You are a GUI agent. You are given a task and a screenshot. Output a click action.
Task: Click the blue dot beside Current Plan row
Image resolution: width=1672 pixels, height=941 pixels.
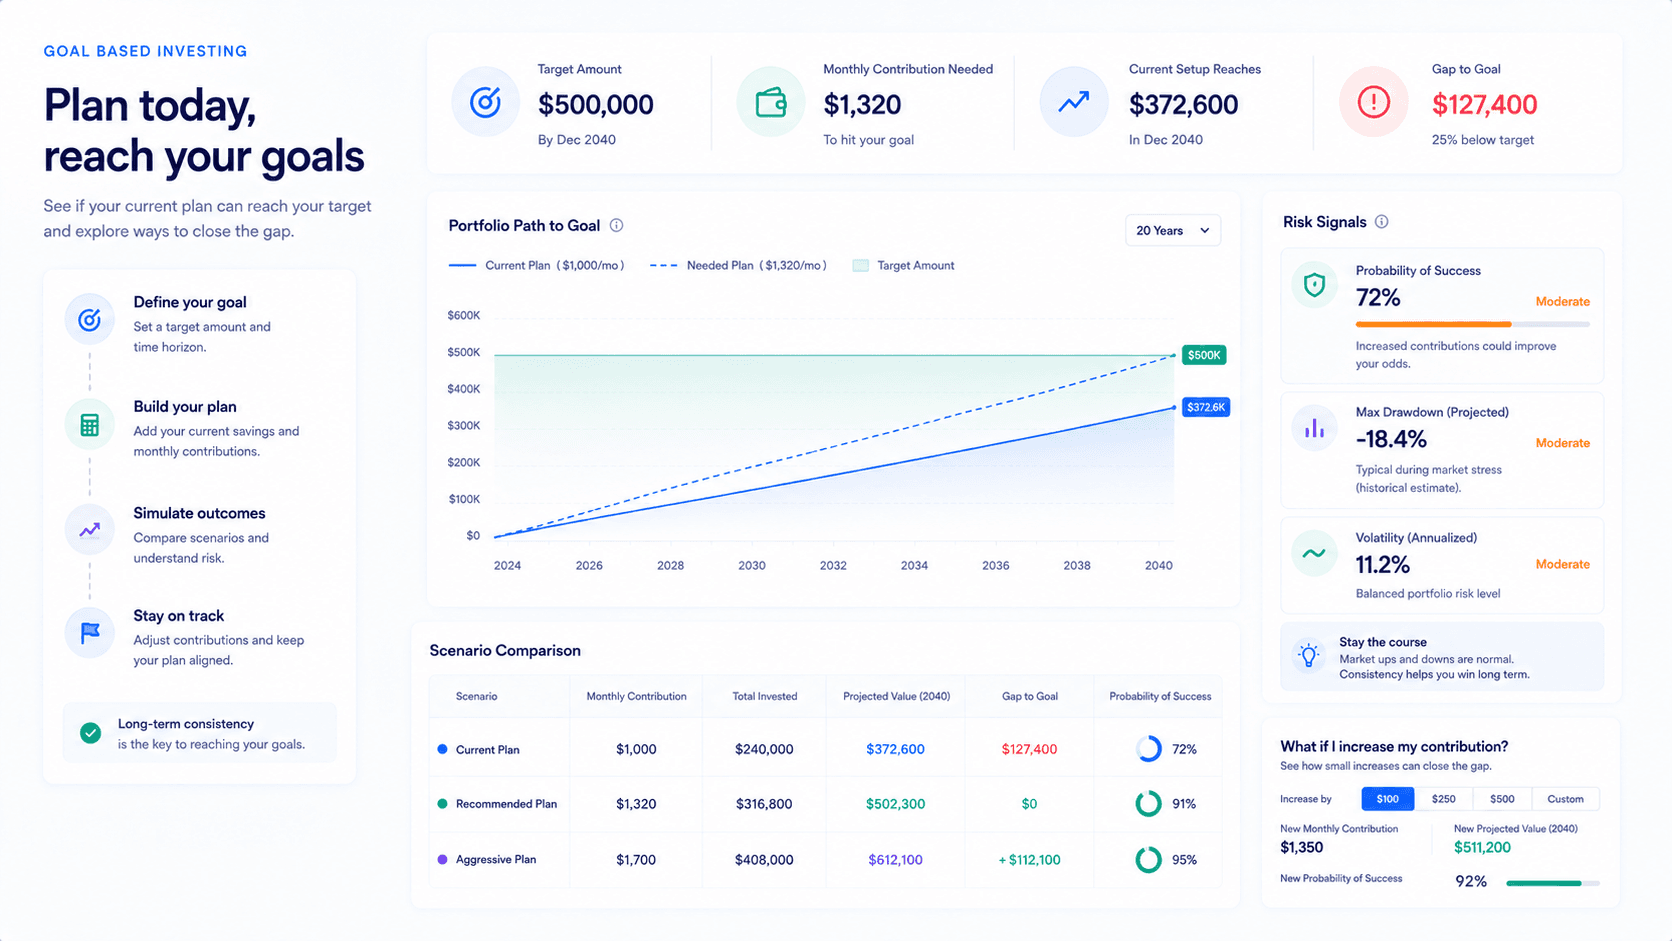[442, 749]
